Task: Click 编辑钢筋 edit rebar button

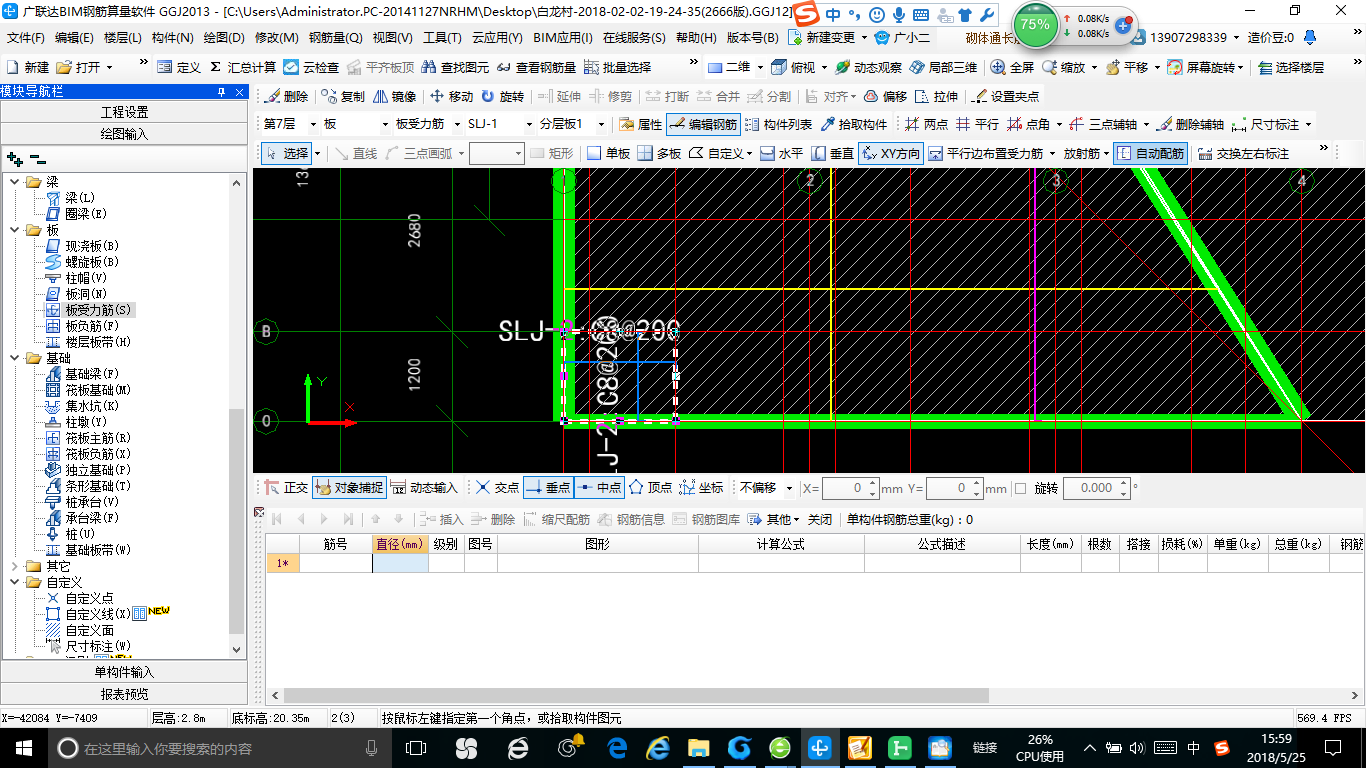Action: (x=703, y=125)
